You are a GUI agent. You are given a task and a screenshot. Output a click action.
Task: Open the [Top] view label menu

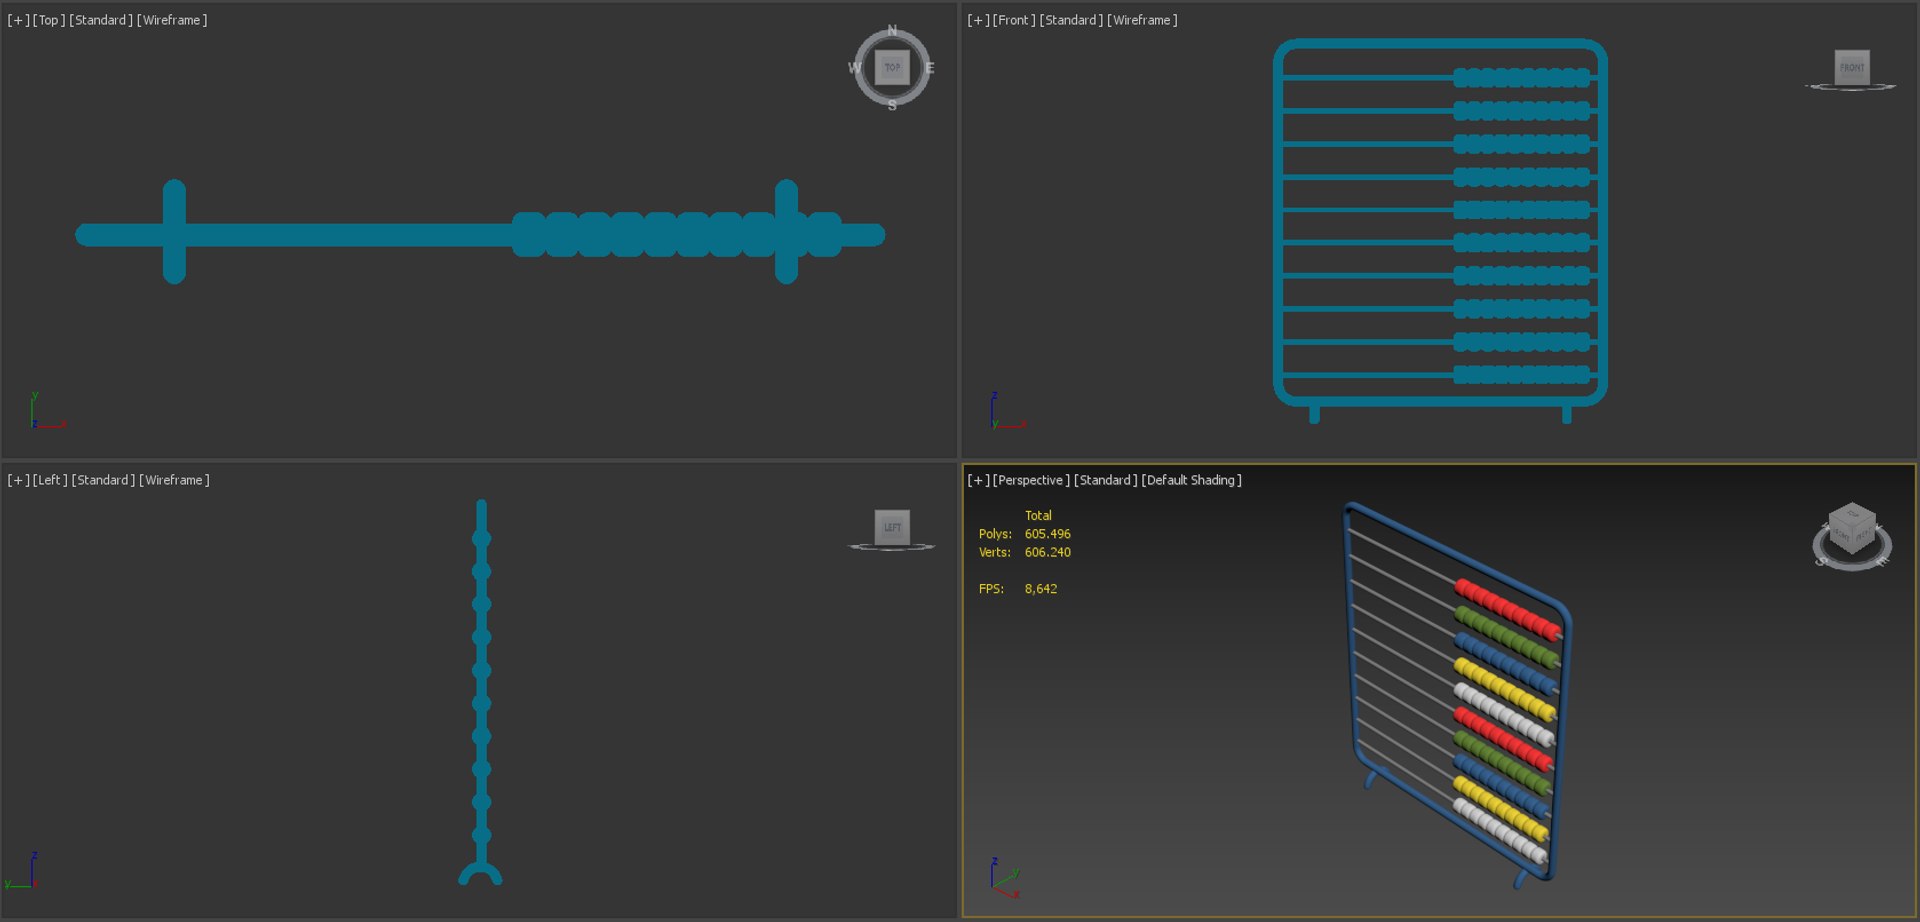(49, 20)
